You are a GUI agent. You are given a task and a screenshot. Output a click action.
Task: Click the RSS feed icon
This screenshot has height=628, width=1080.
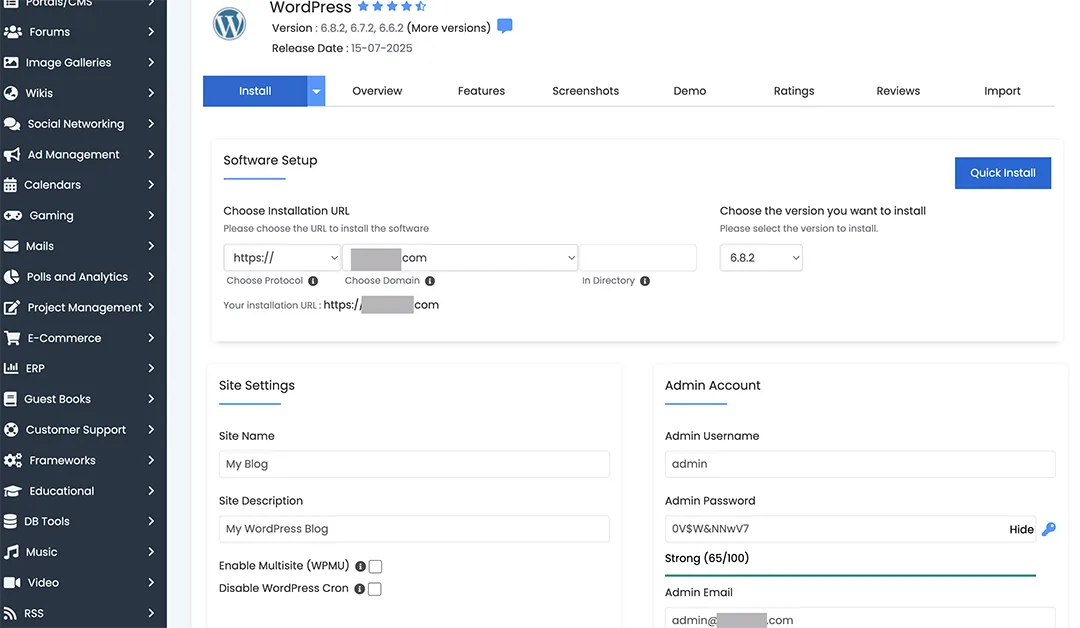(x=10, y=613)
